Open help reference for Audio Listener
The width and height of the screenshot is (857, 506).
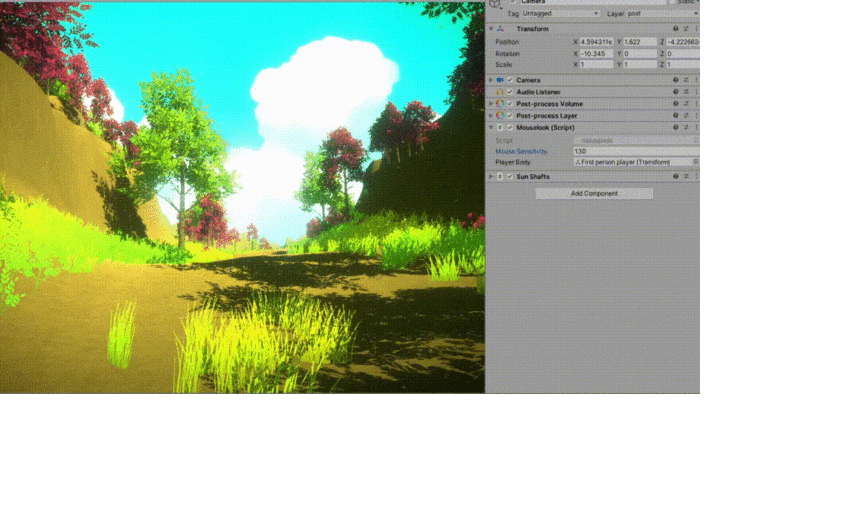tap(676, 92)
